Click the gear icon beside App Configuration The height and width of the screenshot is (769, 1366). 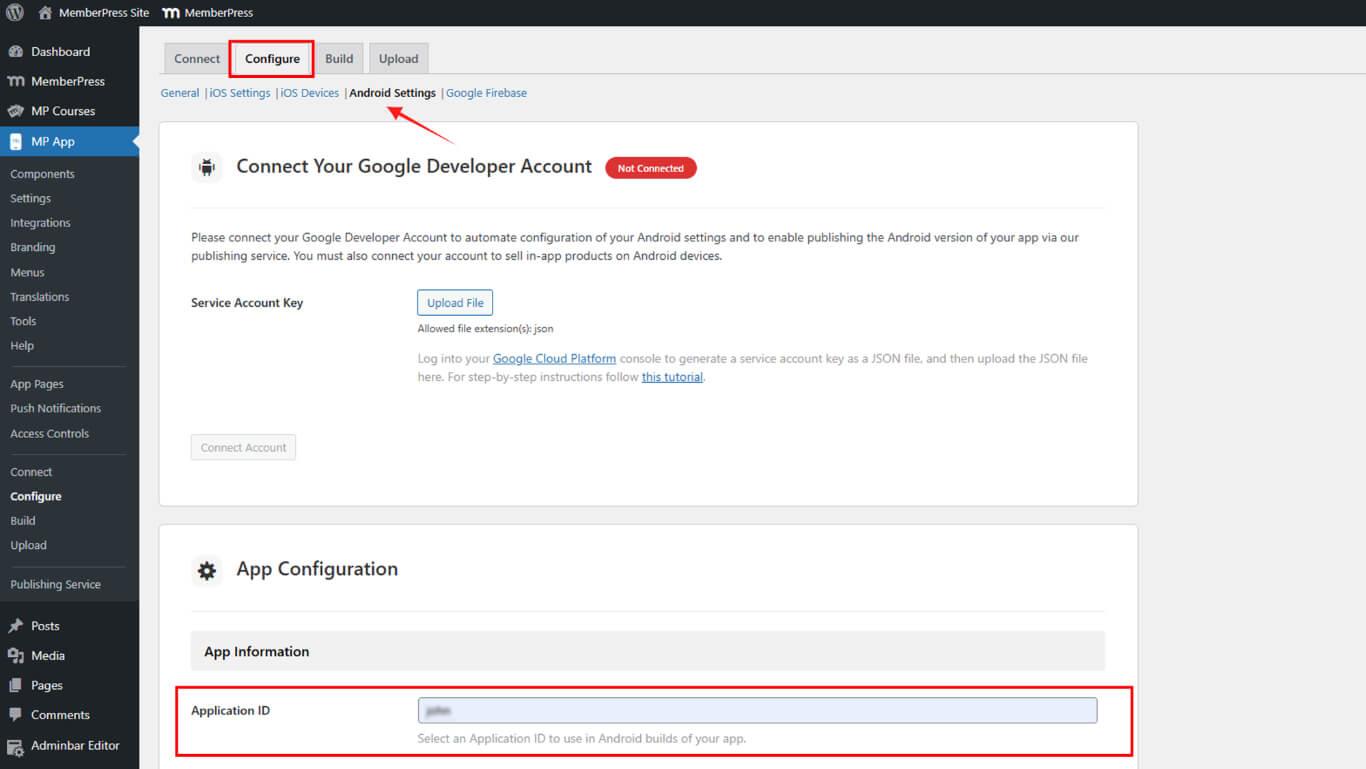tap(207, 568)
